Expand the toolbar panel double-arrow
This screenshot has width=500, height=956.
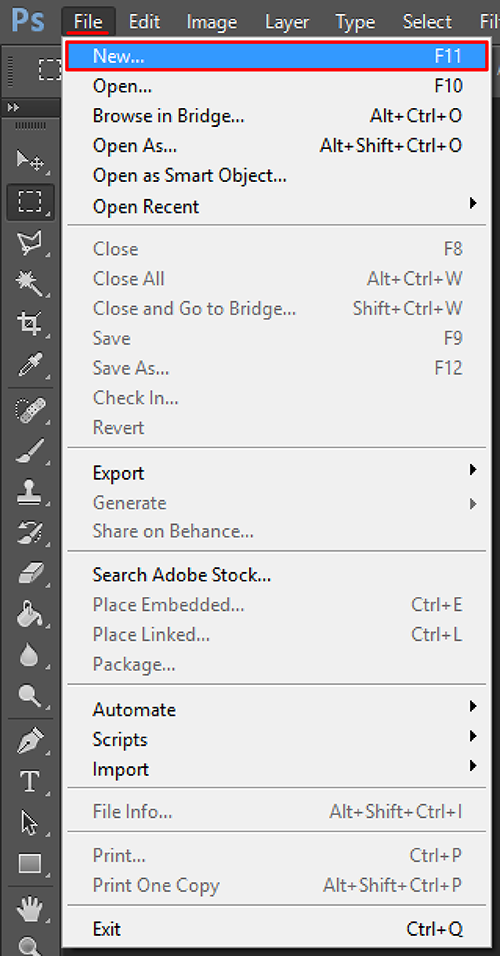[x=13, y=107]
